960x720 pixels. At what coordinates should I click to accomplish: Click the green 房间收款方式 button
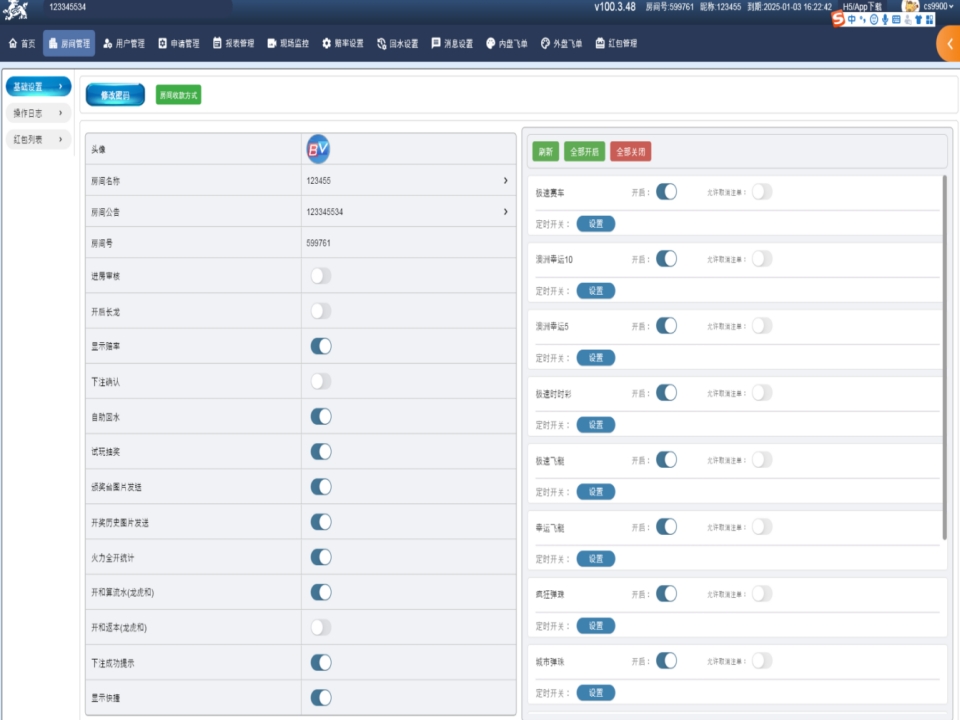tap(178, 95)
